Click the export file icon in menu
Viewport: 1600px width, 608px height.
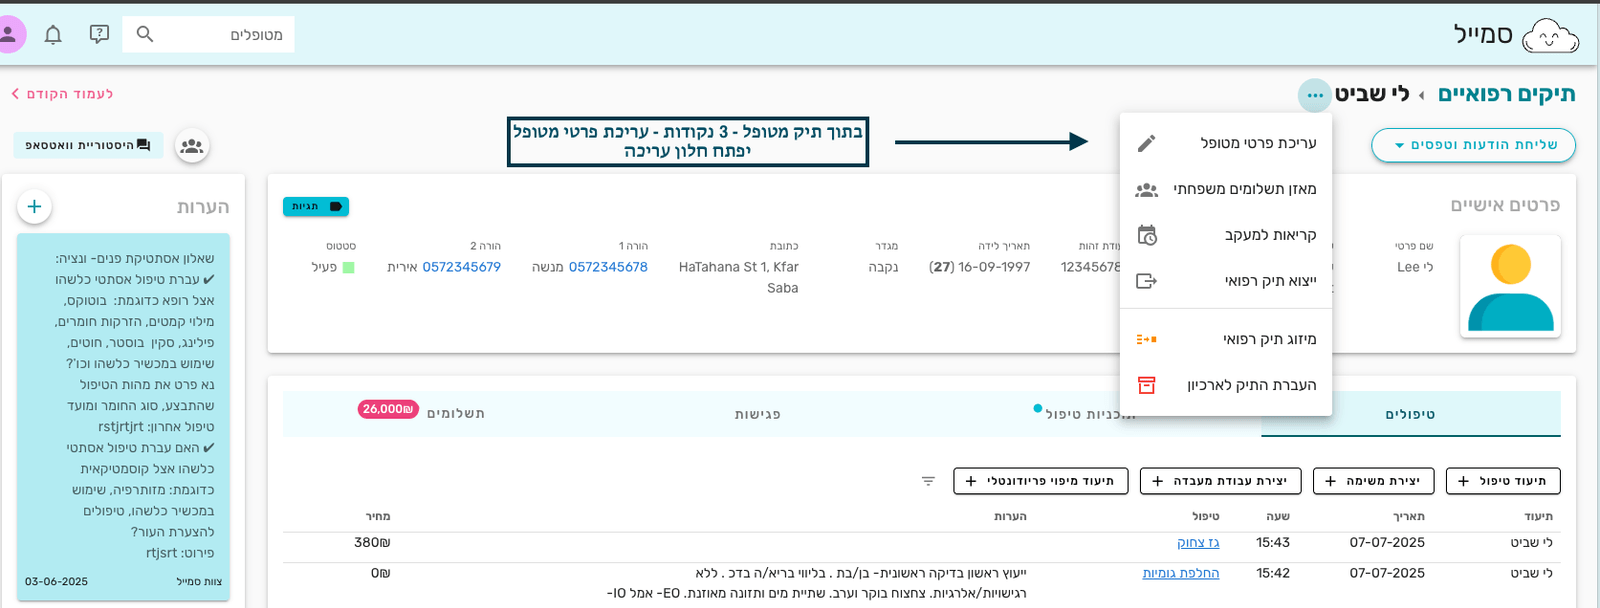coord(1147,281)
